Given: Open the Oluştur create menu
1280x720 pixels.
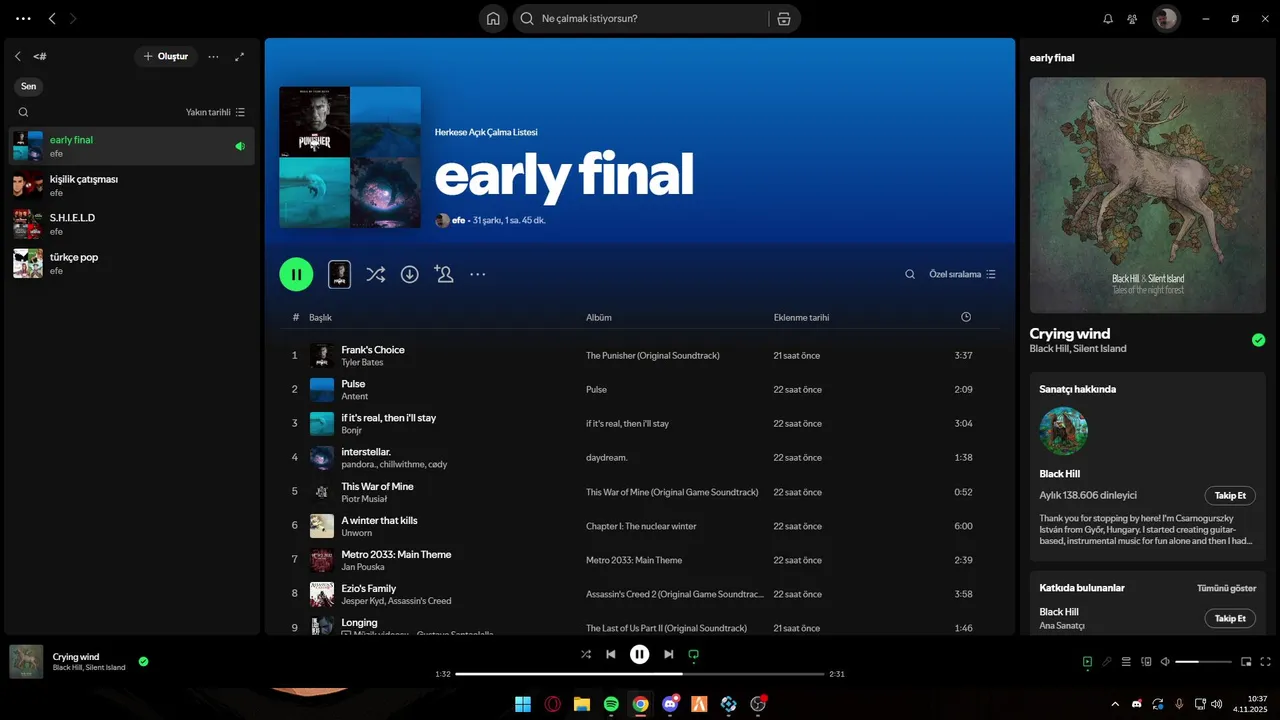Looking at the screenshot, I should [166, 57].
